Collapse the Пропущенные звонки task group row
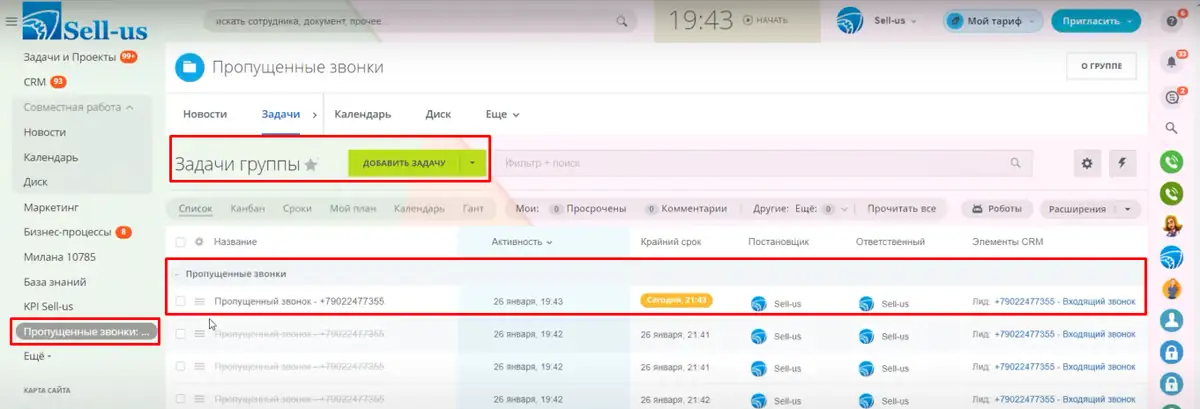 click(176, 274)
